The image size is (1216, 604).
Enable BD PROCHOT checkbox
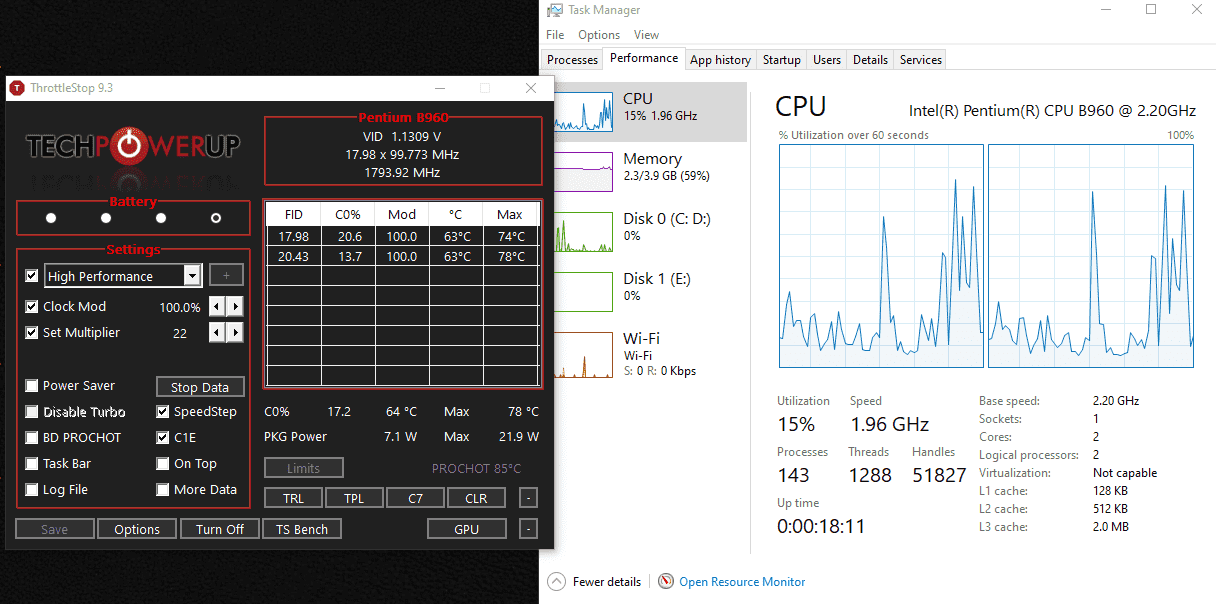tap(32, 438)
